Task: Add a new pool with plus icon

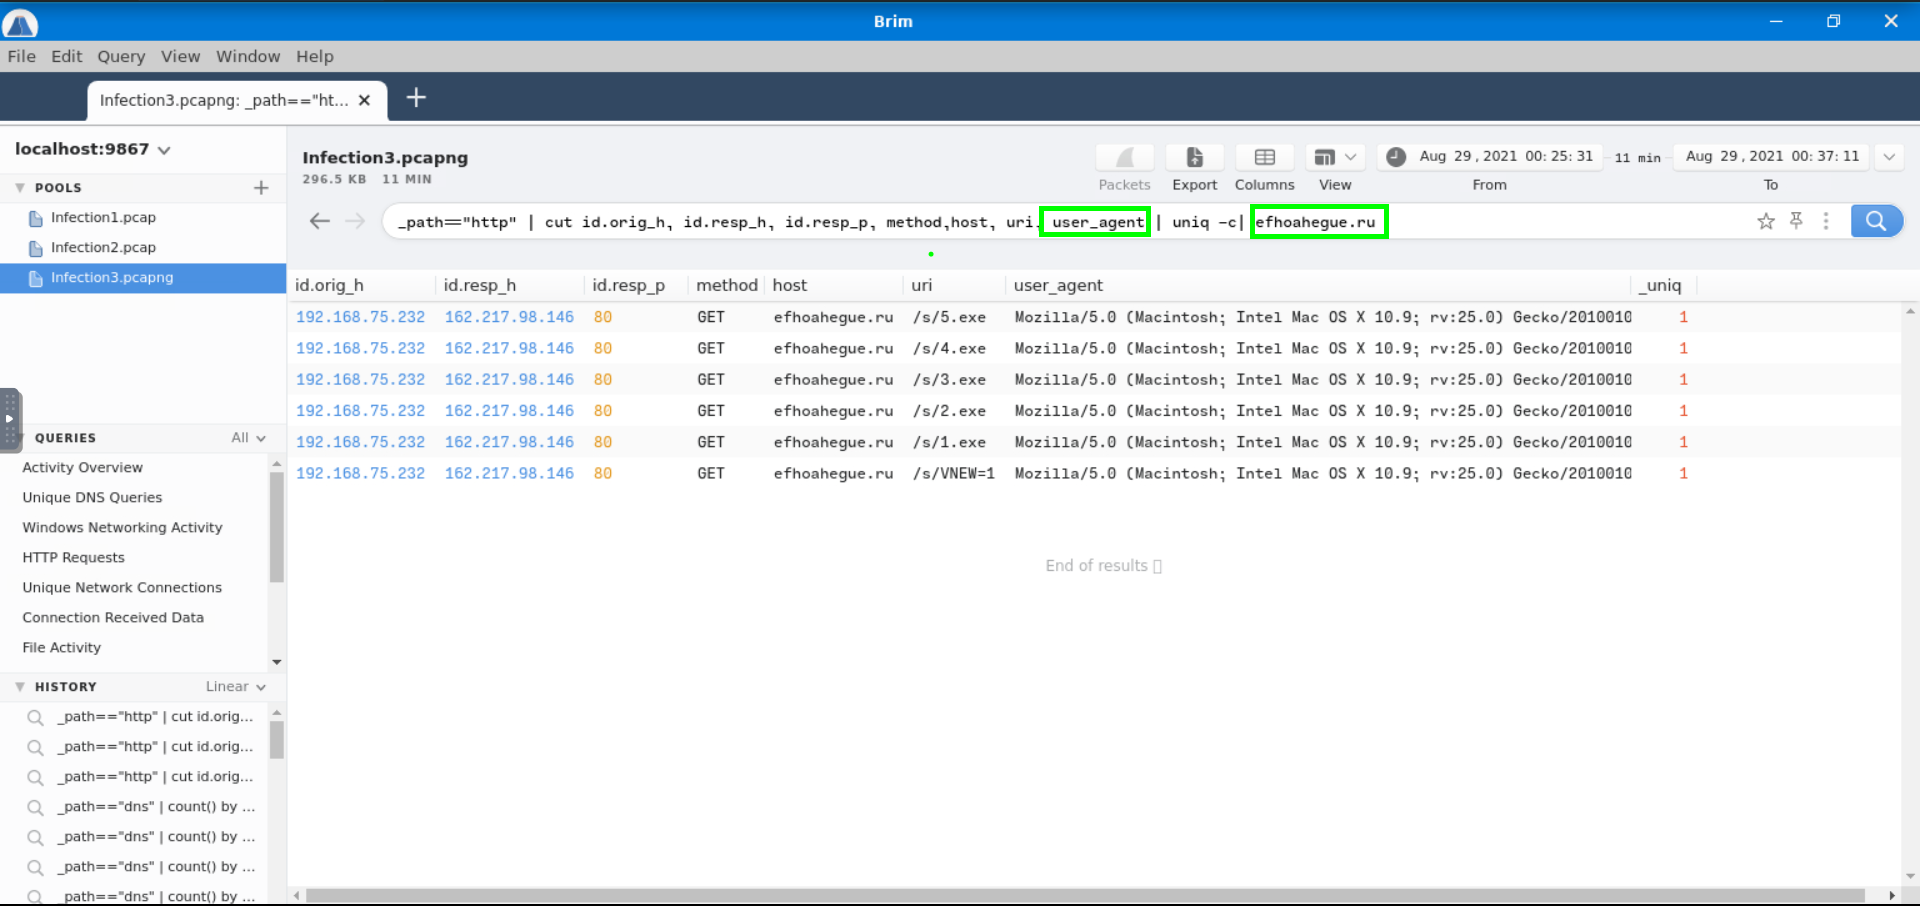Action: (261, 188)
